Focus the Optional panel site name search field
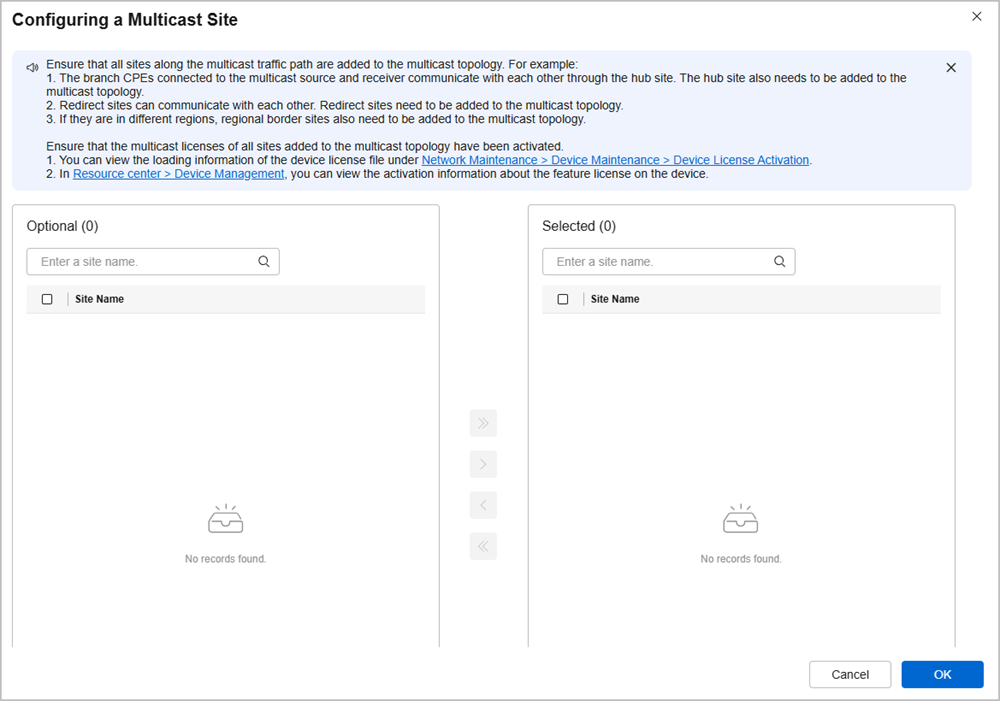Viewport: 1000px width, 701px height. coord(145,262)
